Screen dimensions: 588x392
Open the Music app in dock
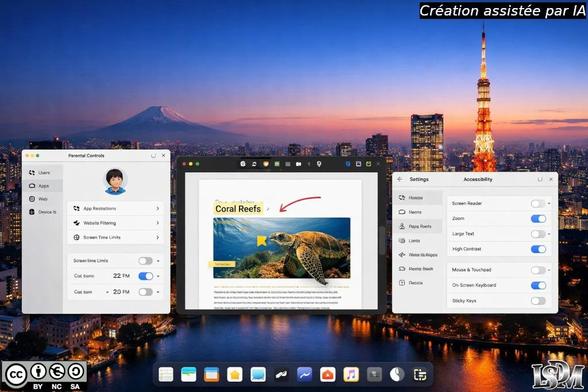351,374
